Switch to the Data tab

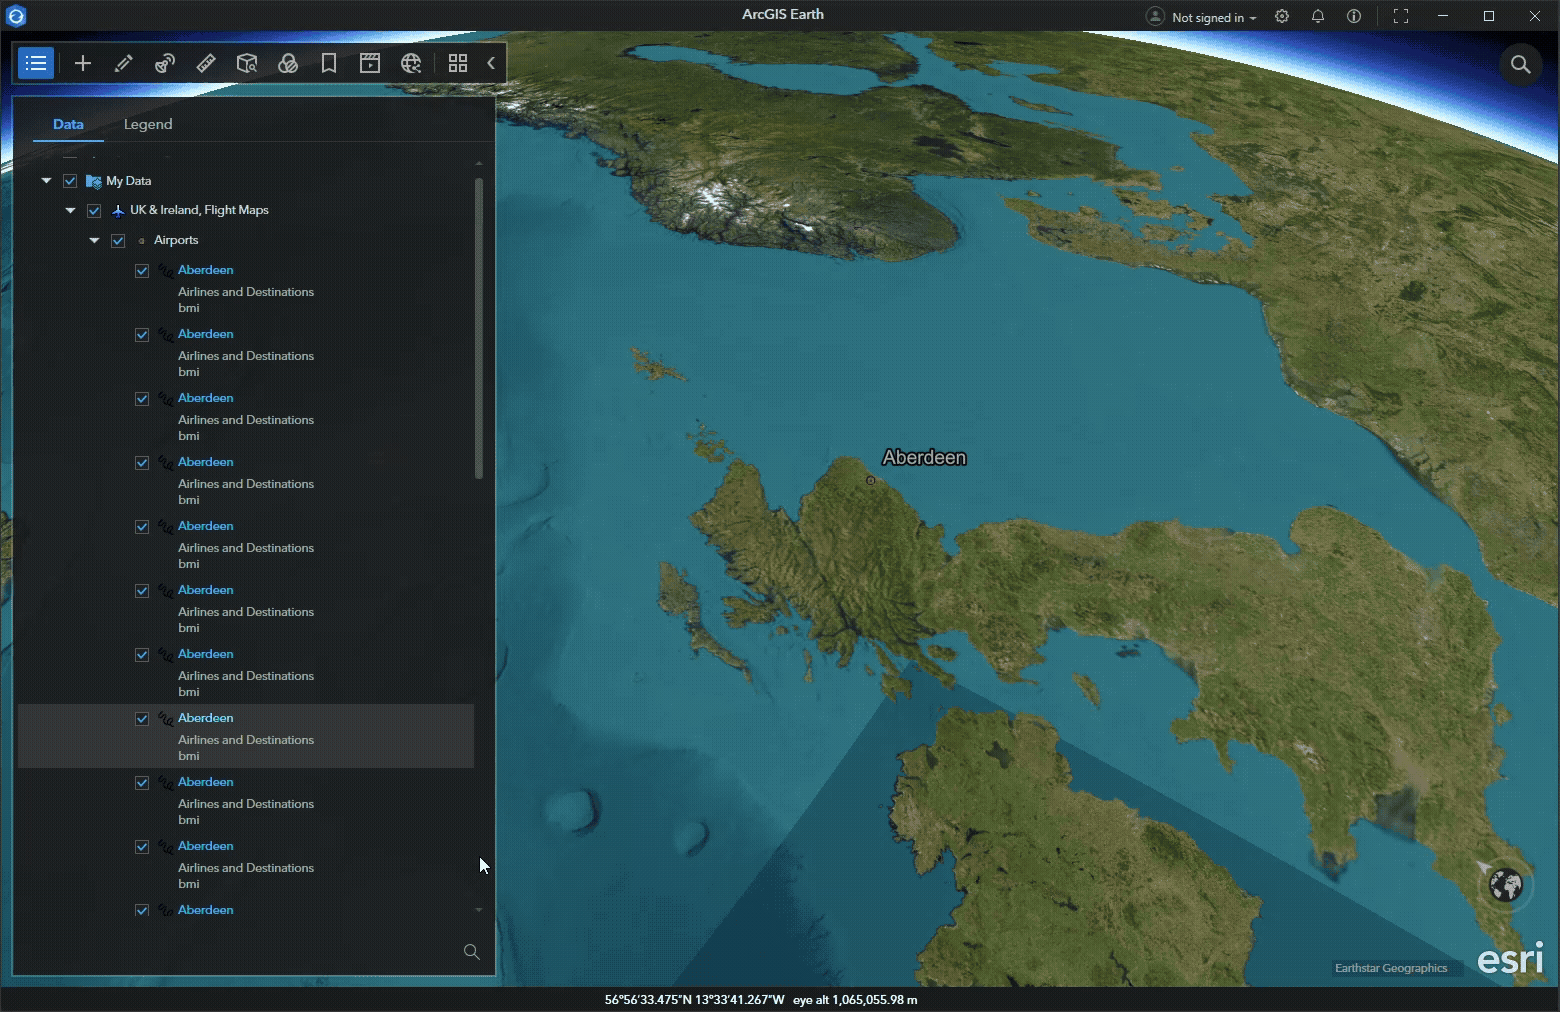(x=68, y=124)
